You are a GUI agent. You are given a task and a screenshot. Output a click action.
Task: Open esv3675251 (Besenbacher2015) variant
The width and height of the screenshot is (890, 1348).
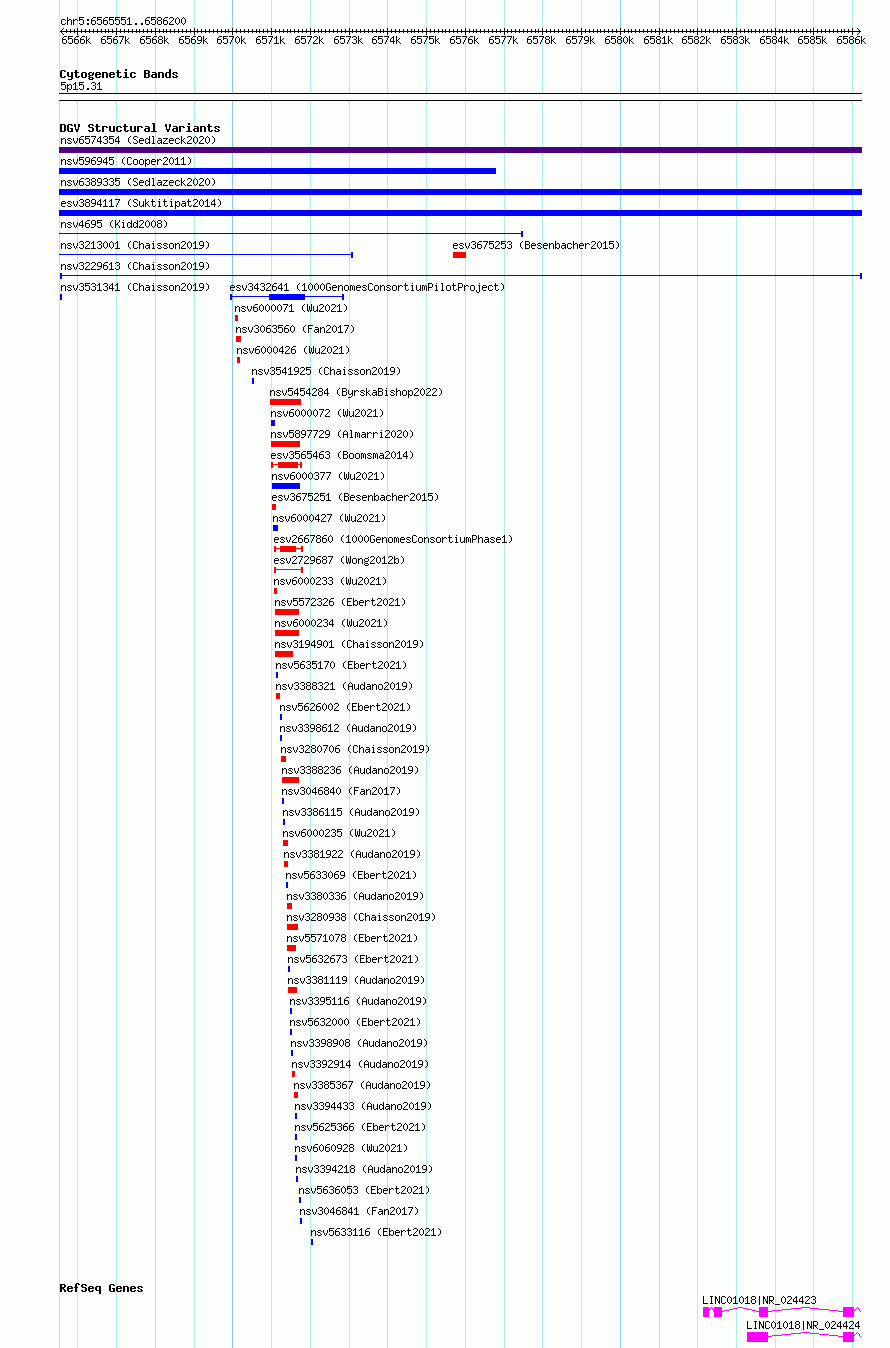[355, 498]
